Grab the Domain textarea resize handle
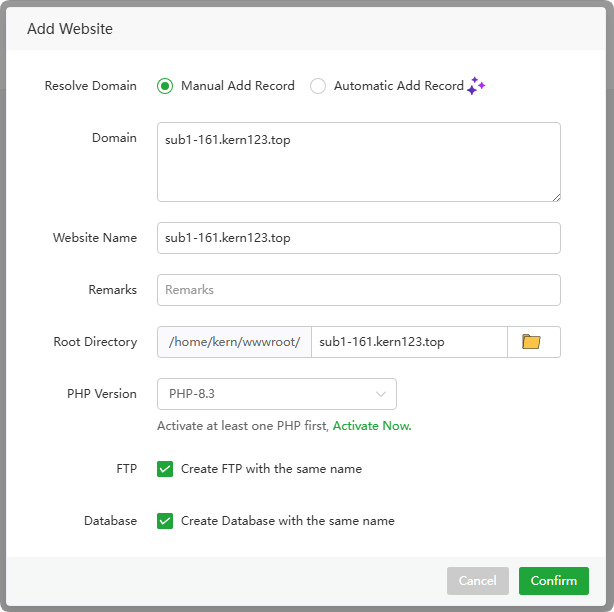The height and width of the screenshot is (612, 614). click(x=555, y=197)
